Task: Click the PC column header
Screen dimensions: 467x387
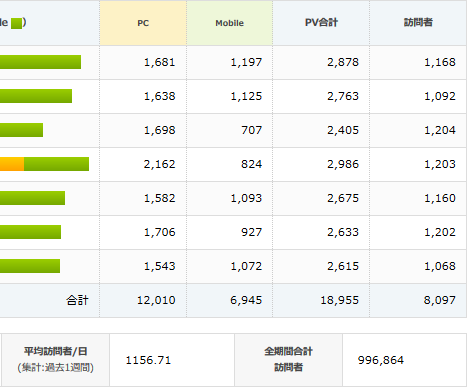Action: click(143, 23)
